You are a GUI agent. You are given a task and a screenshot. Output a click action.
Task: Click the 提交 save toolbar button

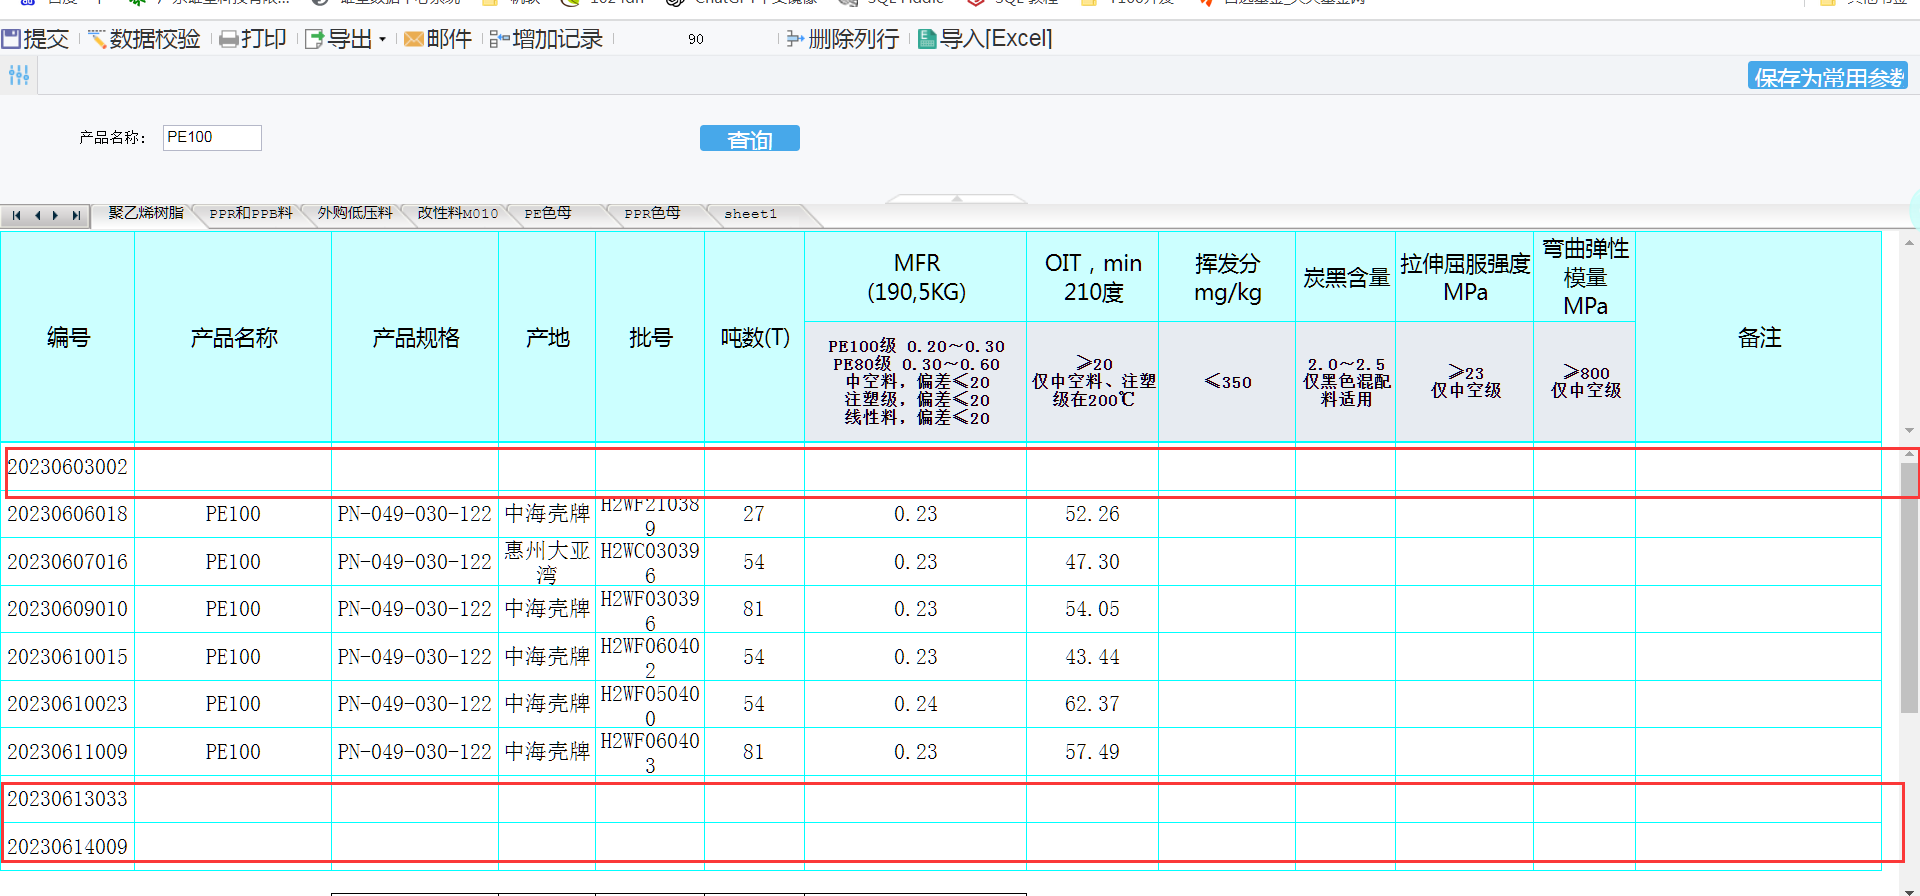click(36, 39)
